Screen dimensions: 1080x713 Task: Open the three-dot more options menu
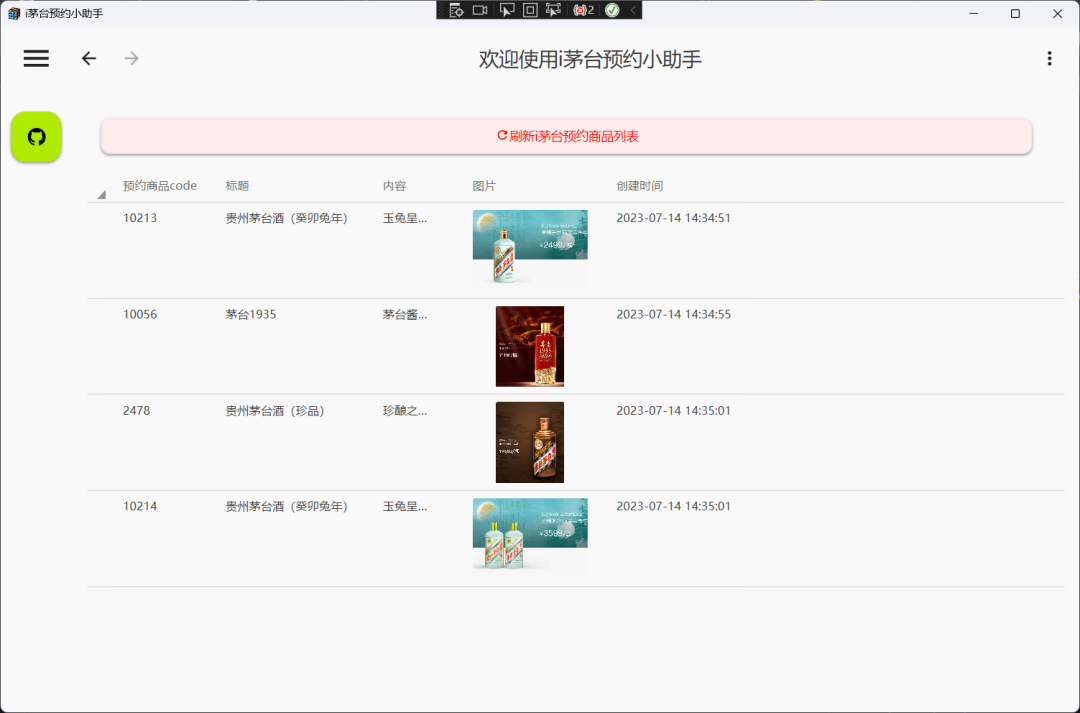(x=1049, y=59)
